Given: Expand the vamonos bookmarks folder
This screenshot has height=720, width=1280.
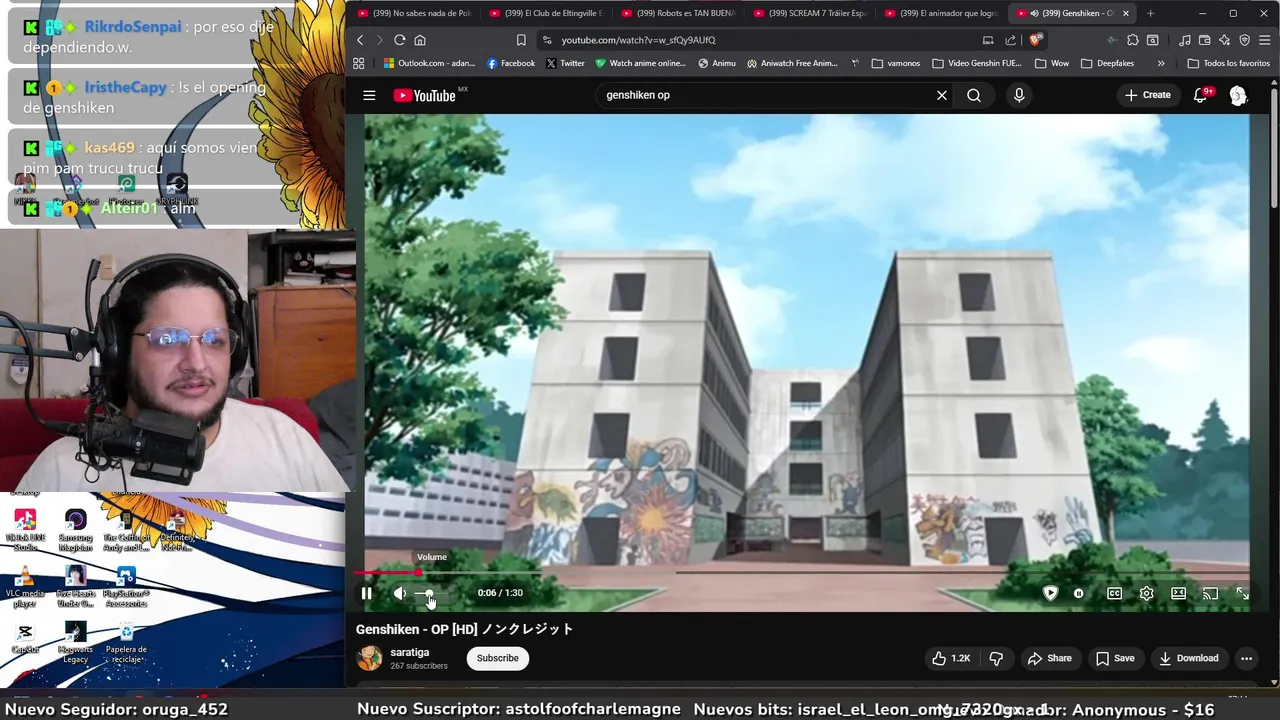Looking at the screenshot, I should [896, 63].
